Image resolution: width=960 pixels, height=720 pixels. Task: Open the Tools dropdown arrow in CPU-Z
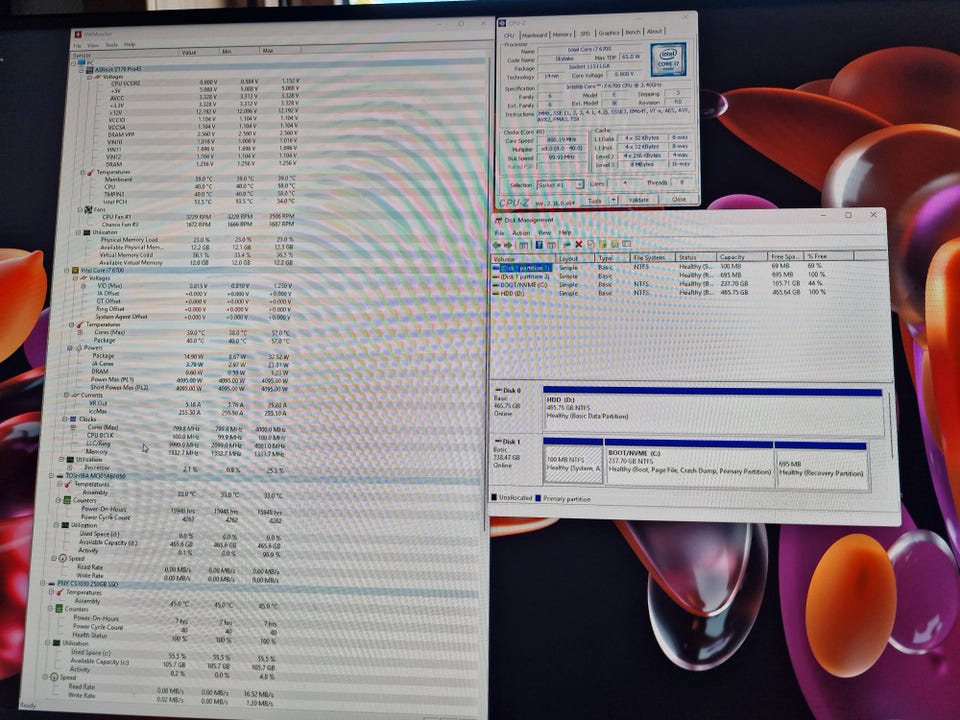click(x=613, y=200)
